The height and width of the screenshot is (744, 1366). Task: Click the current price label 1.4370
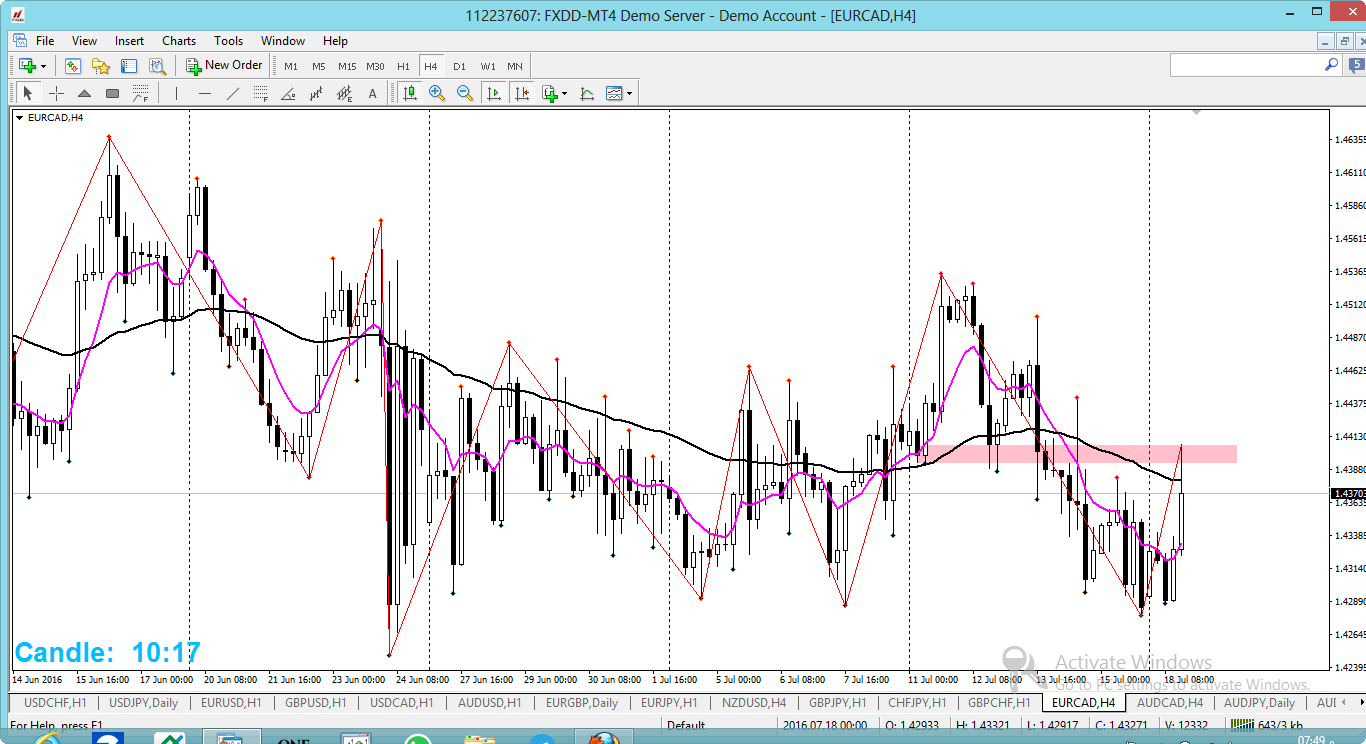coord(1348,494)
